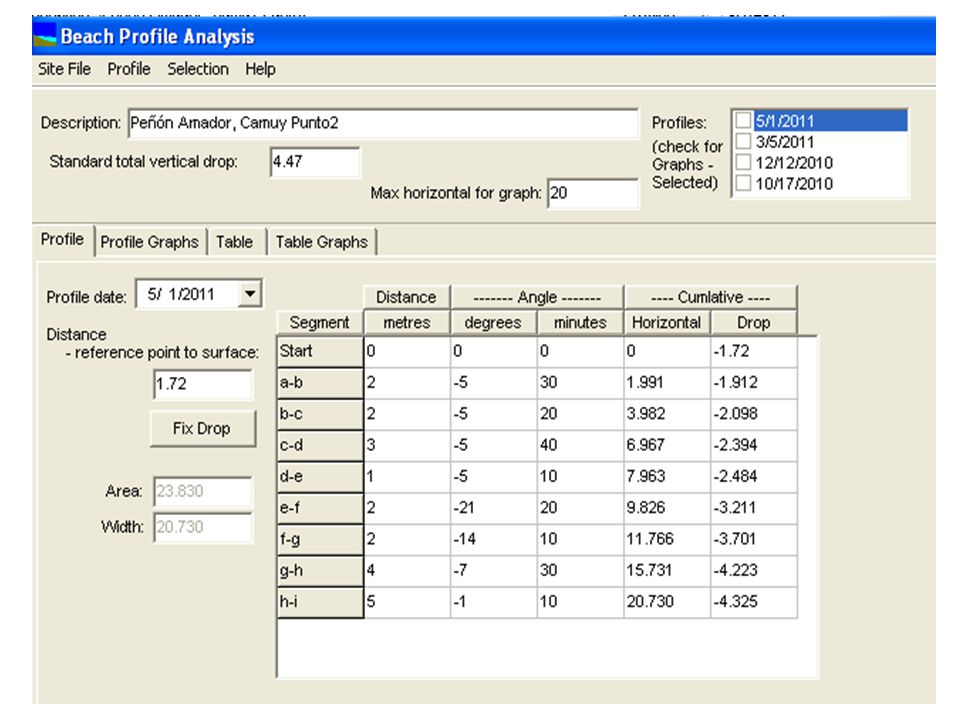Select the Profile tab

[62, 239]
